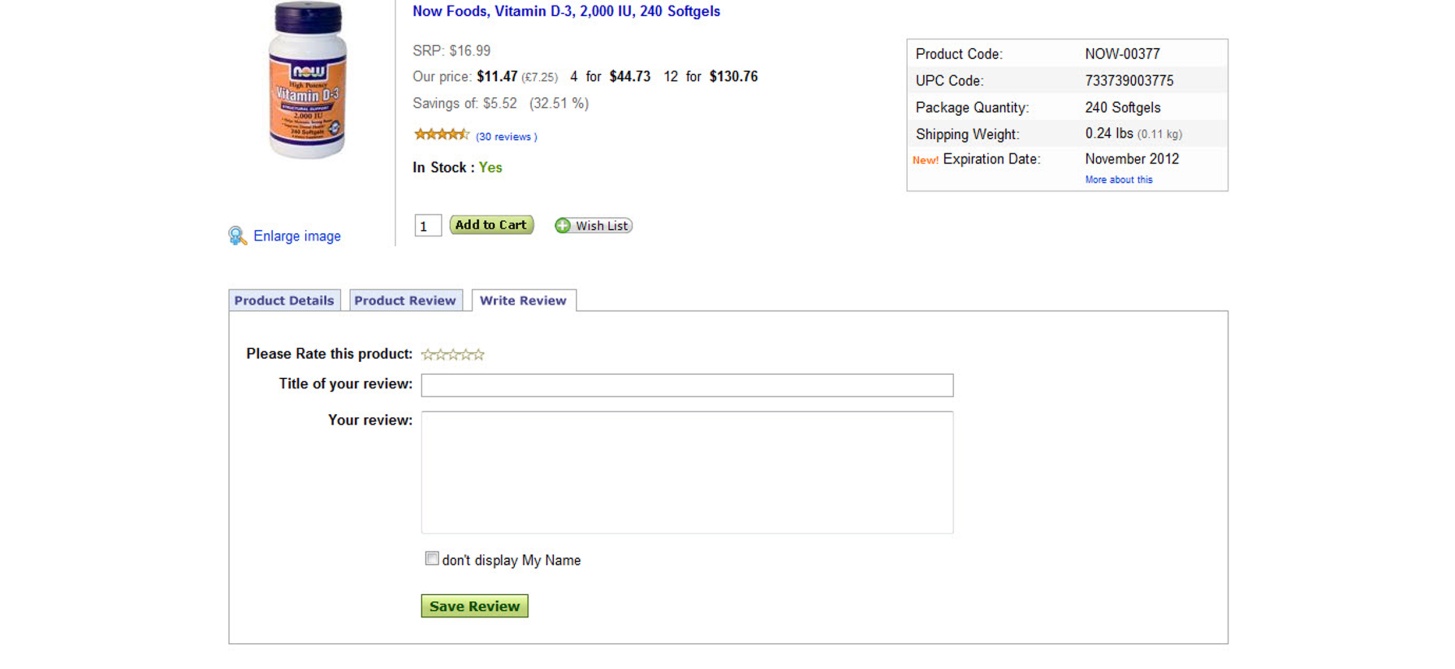Screen dimensions: 1455x669
Task: Submit with the Save Review button
Action: (x=474, y=606)
